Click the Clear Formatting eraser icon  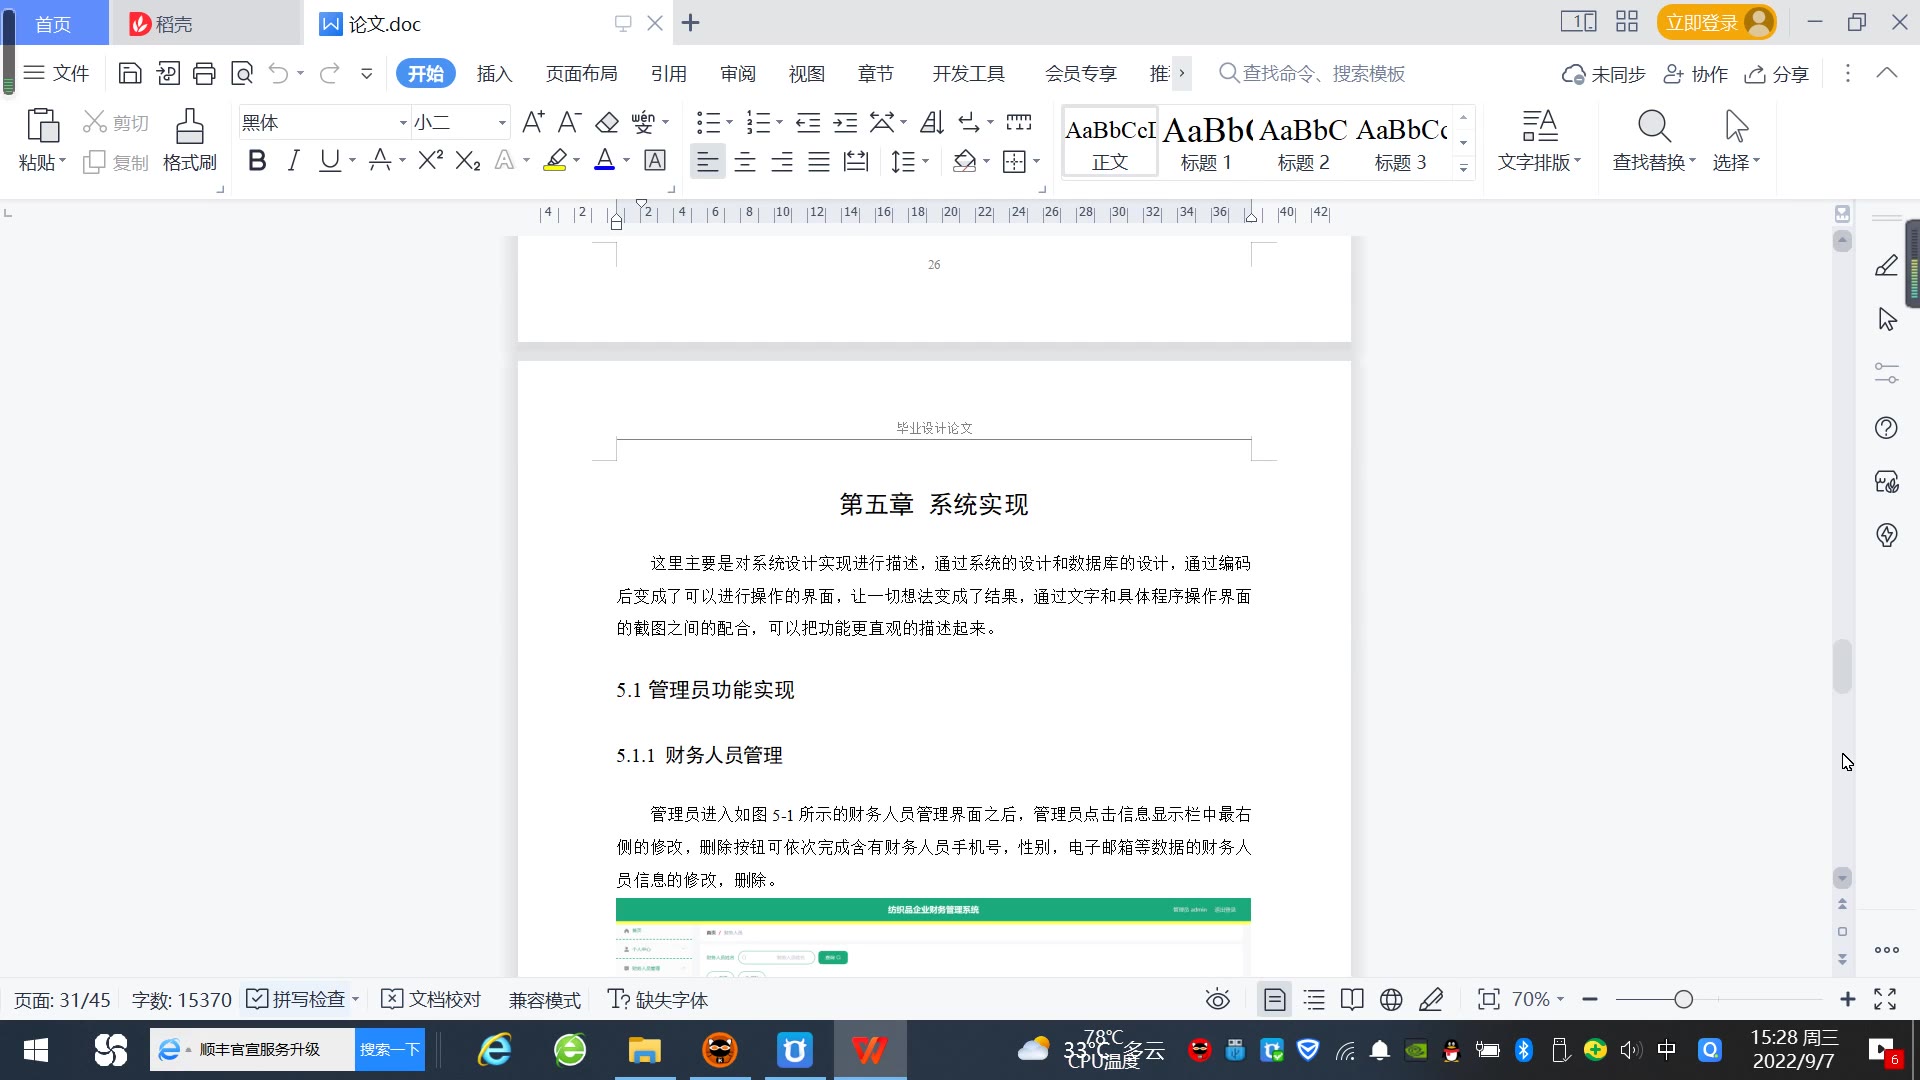coord(607,122)
